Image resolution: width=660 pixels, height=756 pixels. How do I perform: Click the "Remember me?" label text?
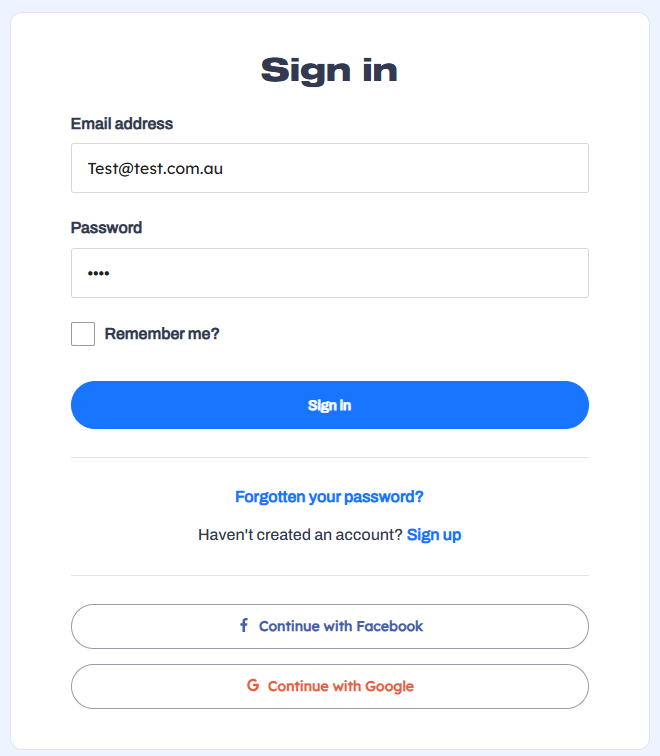click(162, 334)
